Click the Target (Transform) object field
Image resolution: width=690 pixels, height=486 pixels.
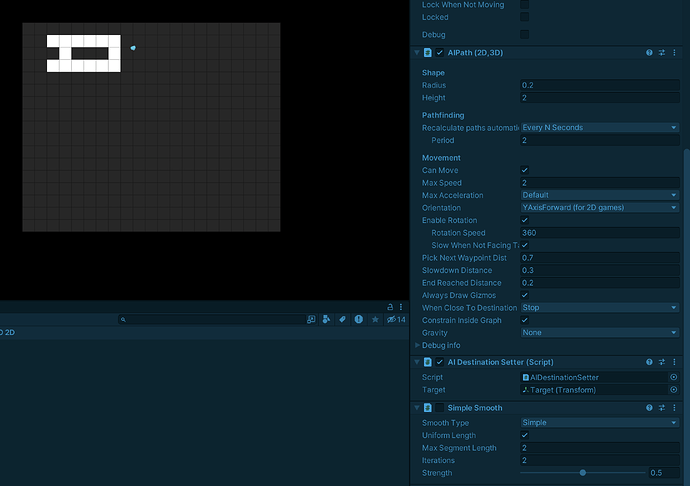[x=594, y=390]
